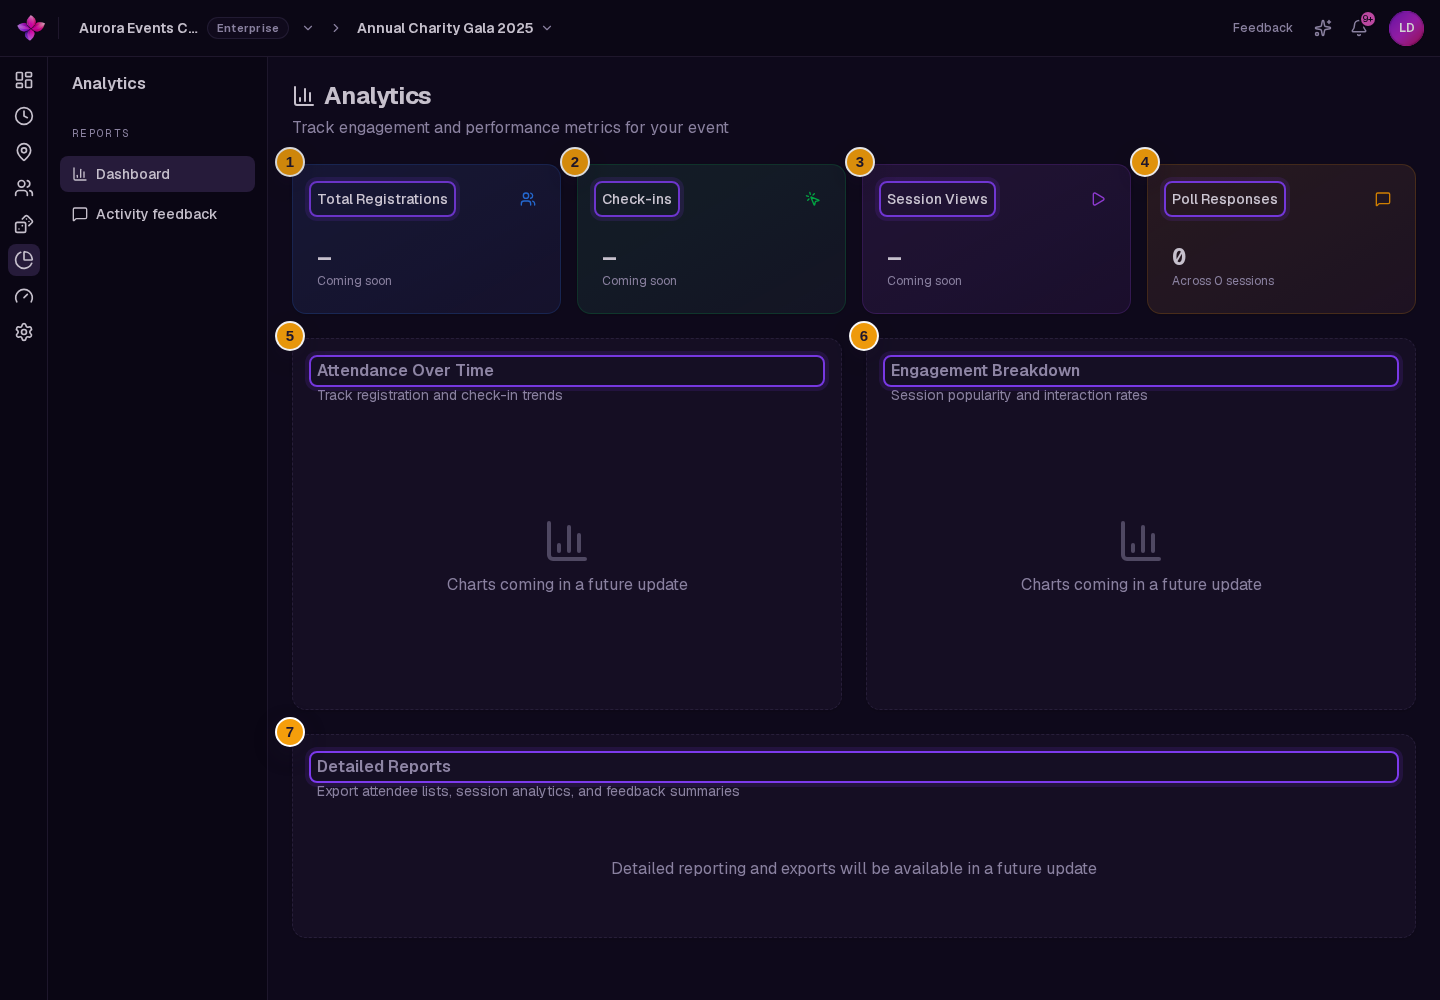
Task: Open the people icon in left rail
Action: tap(24, 188)
